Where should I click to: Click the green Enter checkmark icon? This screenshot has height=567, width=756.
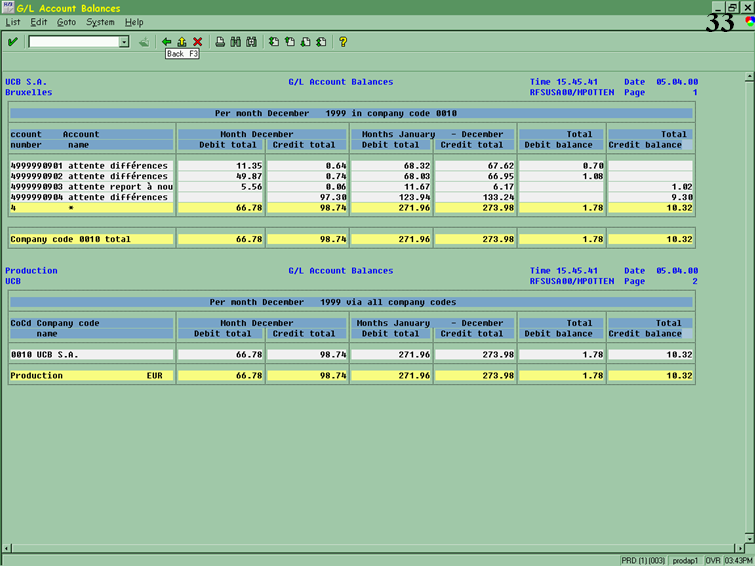[12, 42]
